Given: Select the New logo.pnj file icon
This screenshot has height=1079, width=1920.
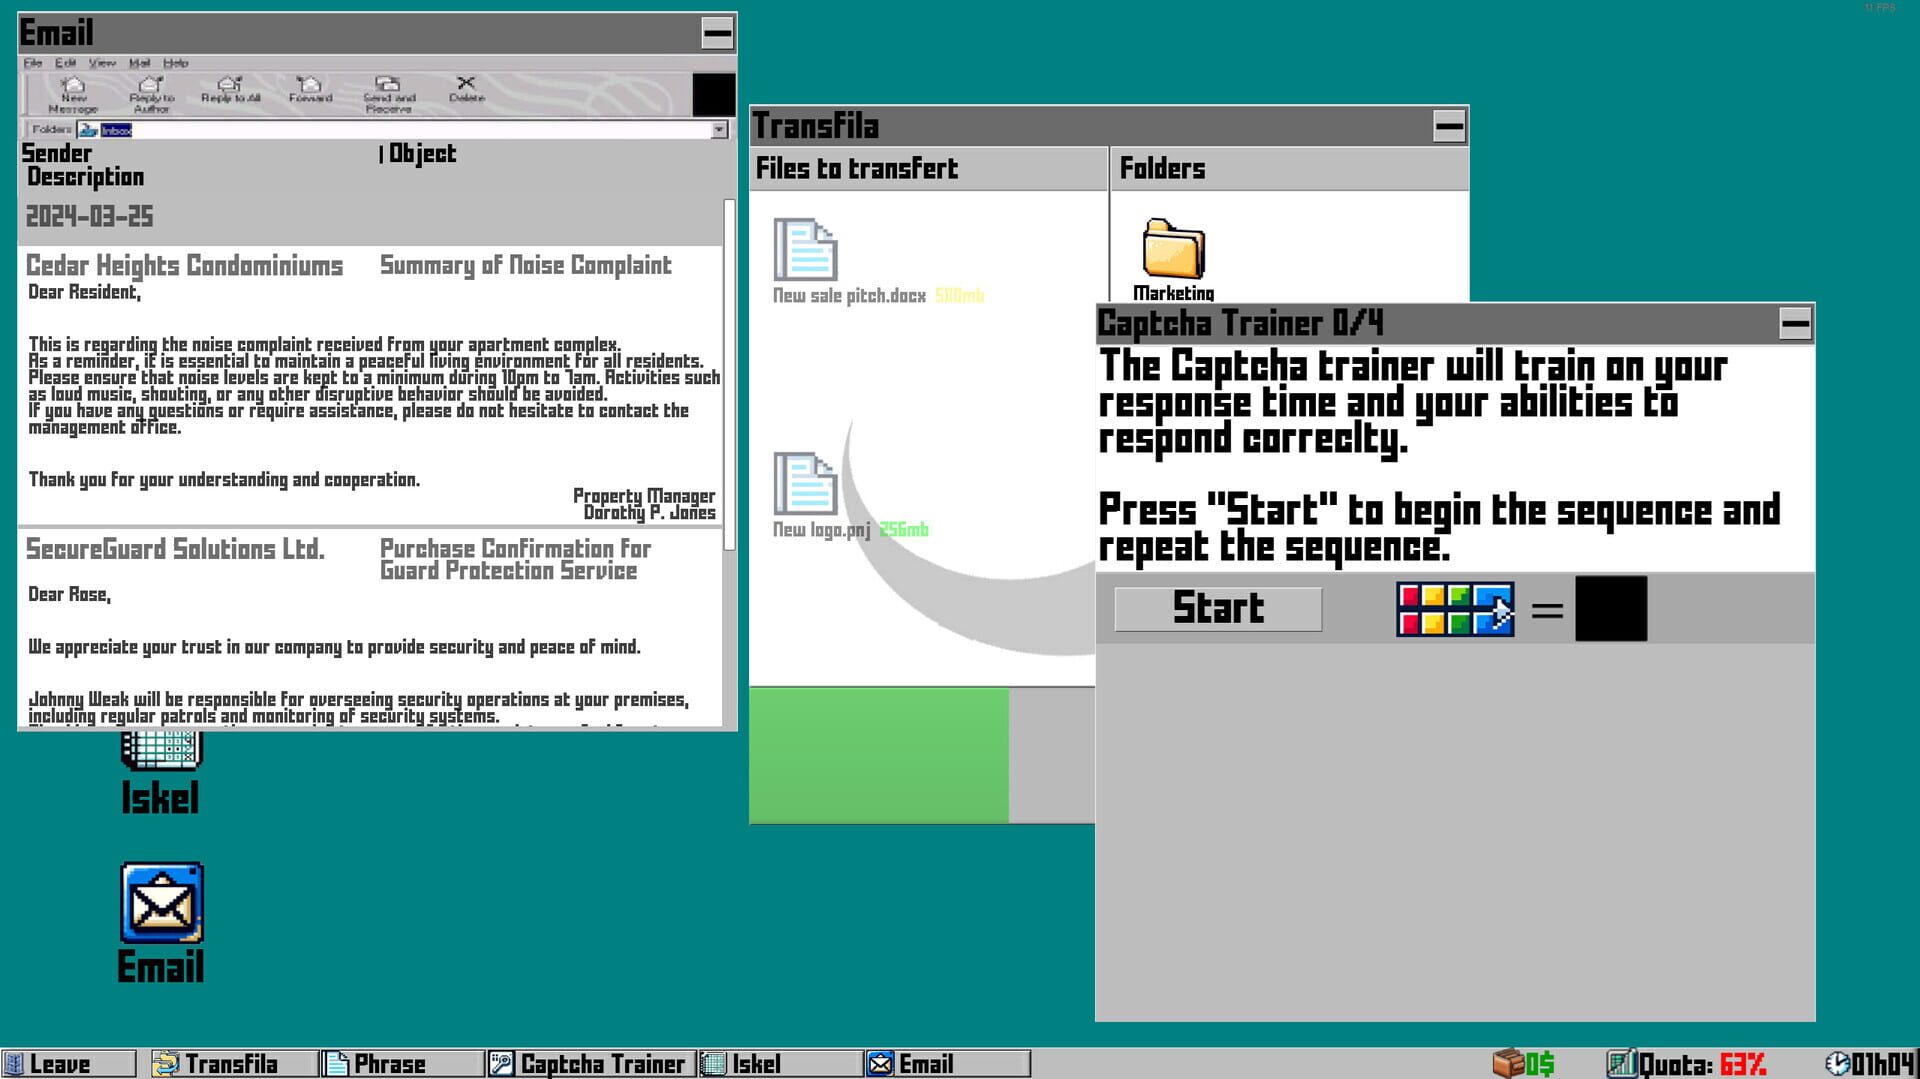Looking at the screenshot, I should tap(806, 485).
